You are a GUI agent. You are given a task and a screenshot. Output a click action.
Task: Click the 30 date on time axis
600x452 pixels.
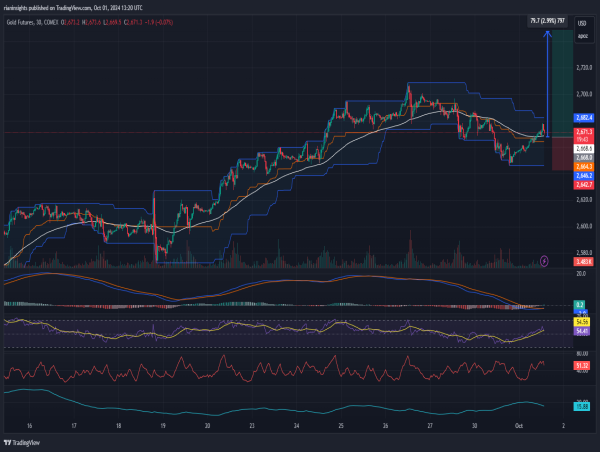[474, 426]
